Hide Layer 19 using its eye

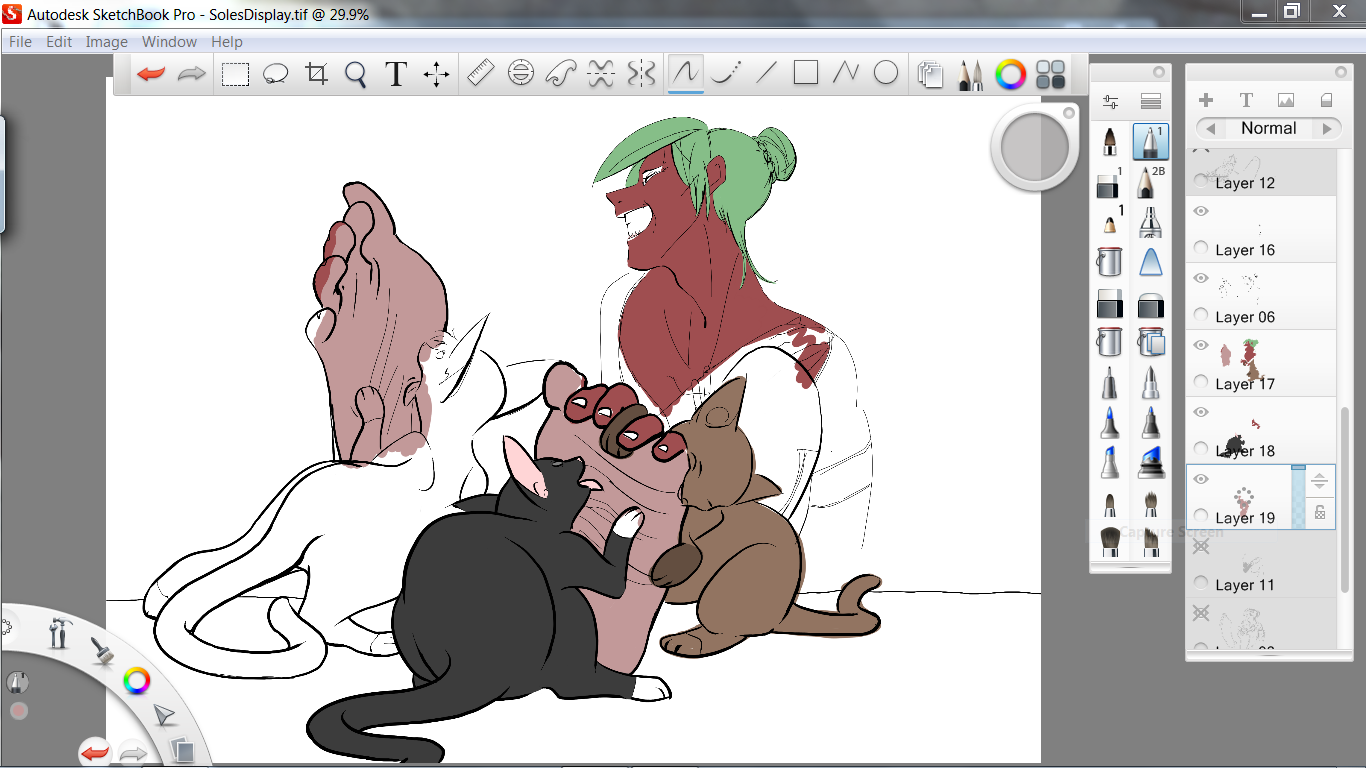coord(1201,479)
